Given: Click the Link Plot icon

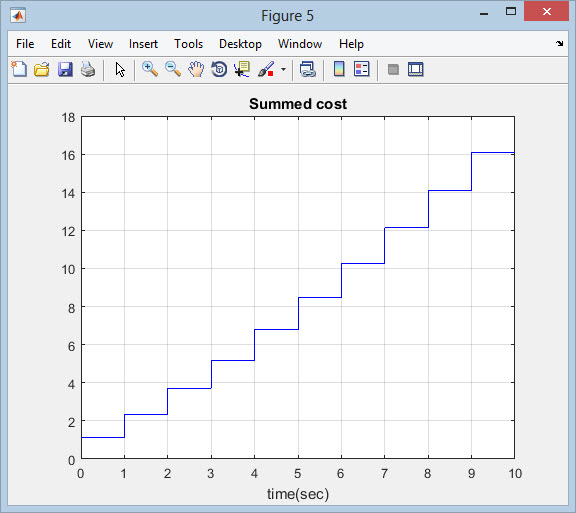Looking at the screenshot, I should [307, 69].
